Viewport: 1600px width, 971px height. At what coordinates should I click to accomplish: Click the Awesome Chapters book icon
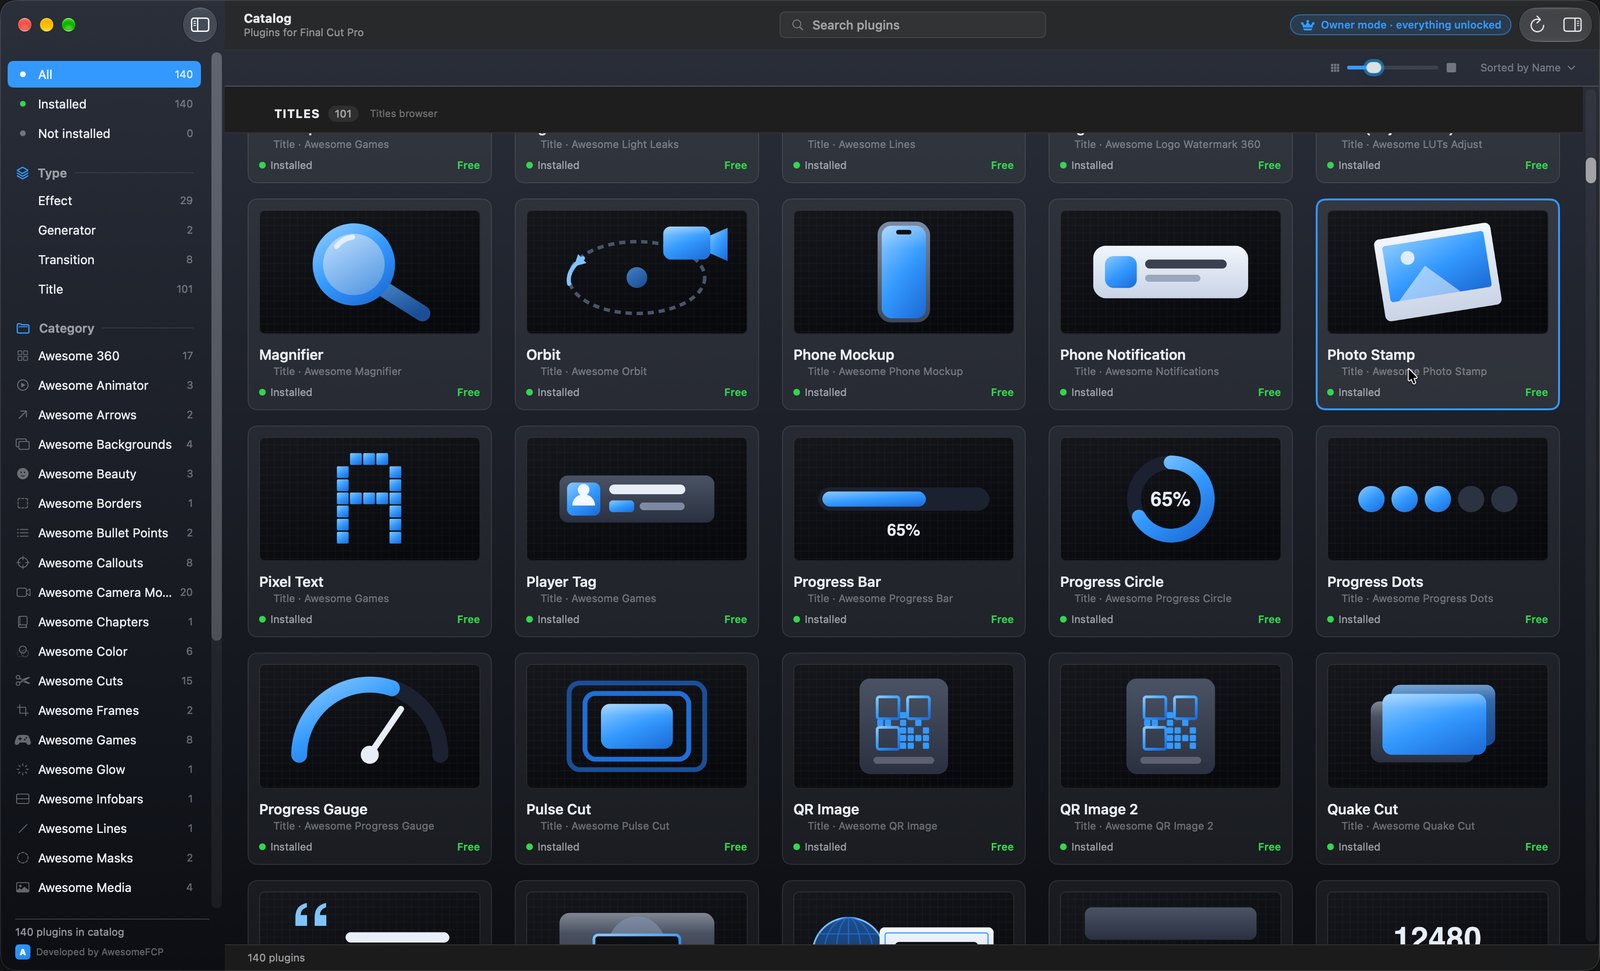[23, 622]
